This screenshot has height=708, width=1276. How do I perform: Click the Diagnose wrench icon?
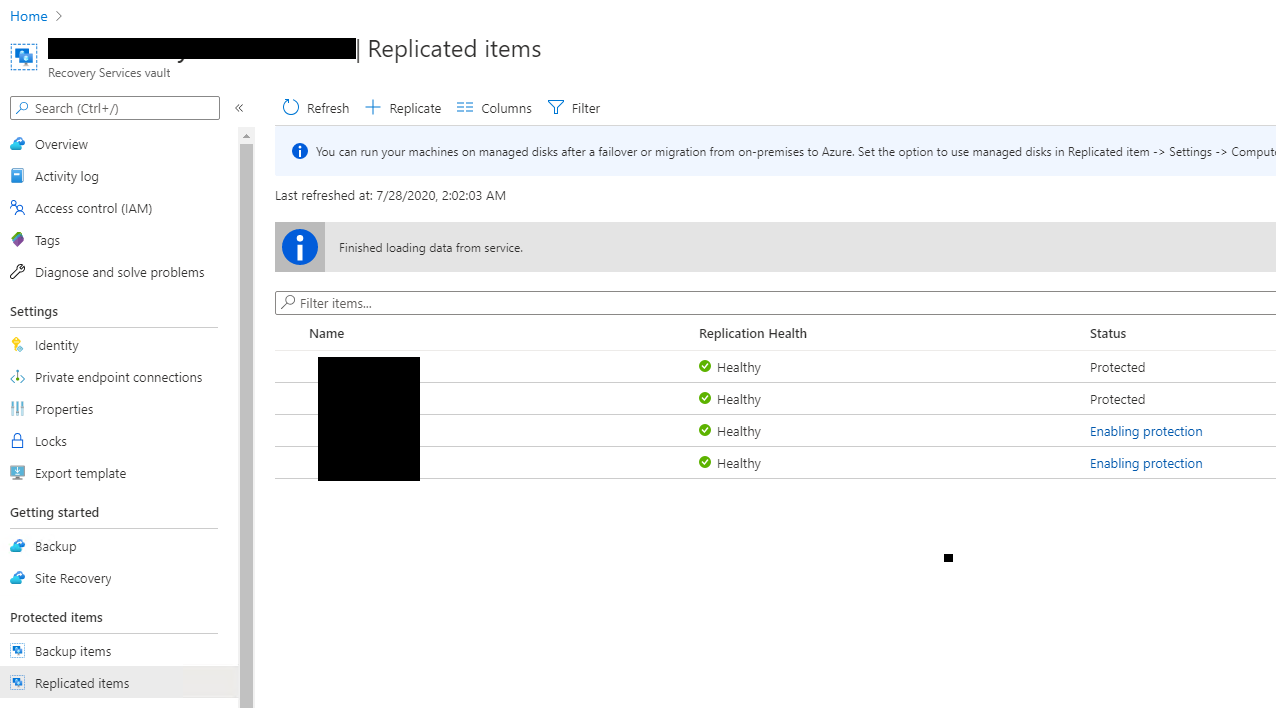(17, 273)
